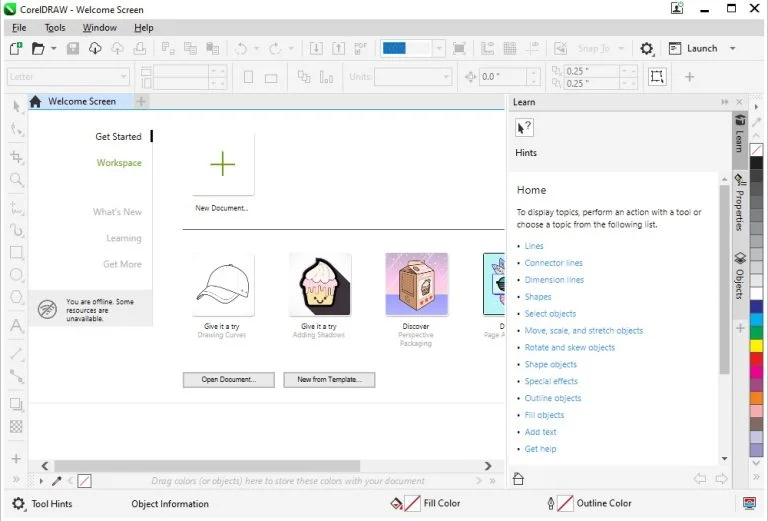Pick the red swatch in color palette
Viewport: 768px width, 521px height.
[x=756, y=358]
